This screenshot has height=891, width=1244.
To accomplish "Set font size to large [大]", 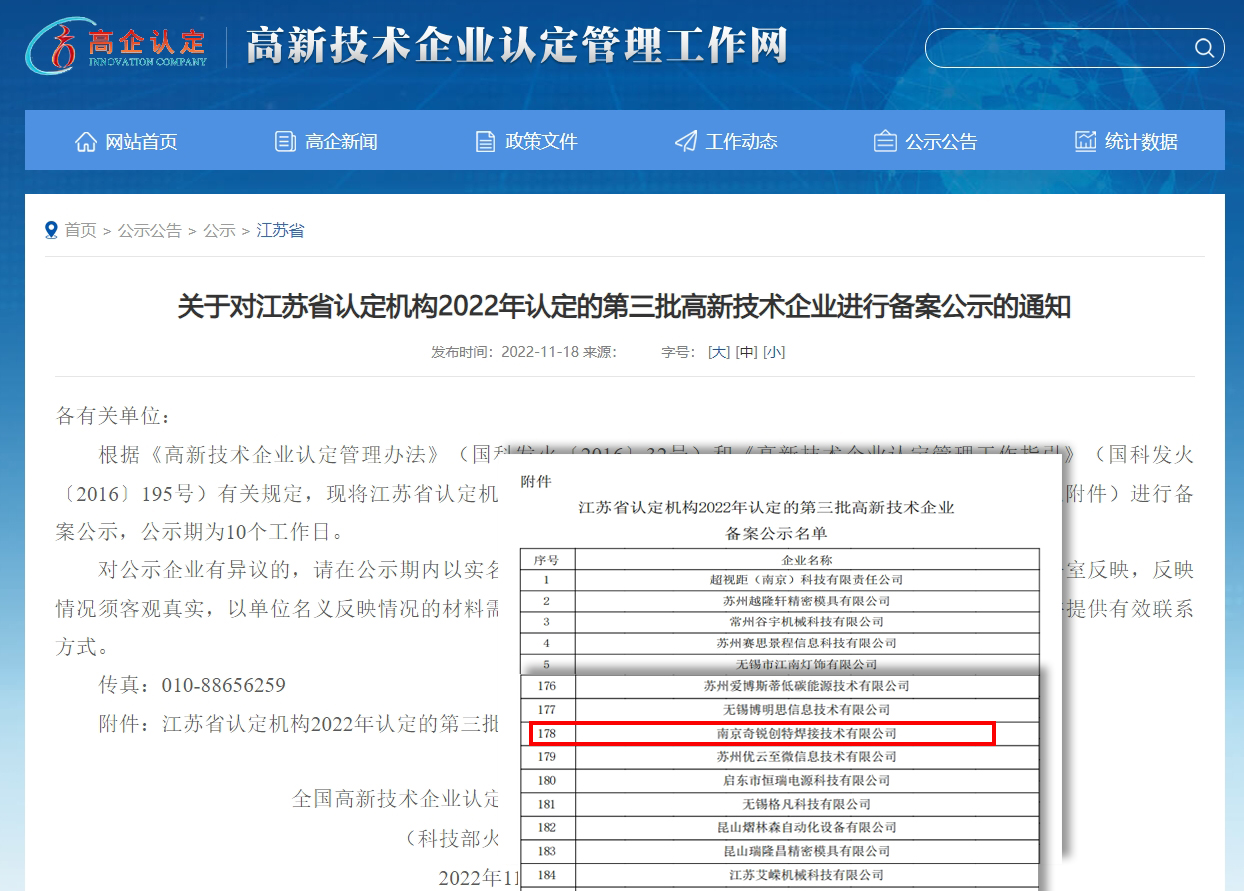I will [718, 352].
